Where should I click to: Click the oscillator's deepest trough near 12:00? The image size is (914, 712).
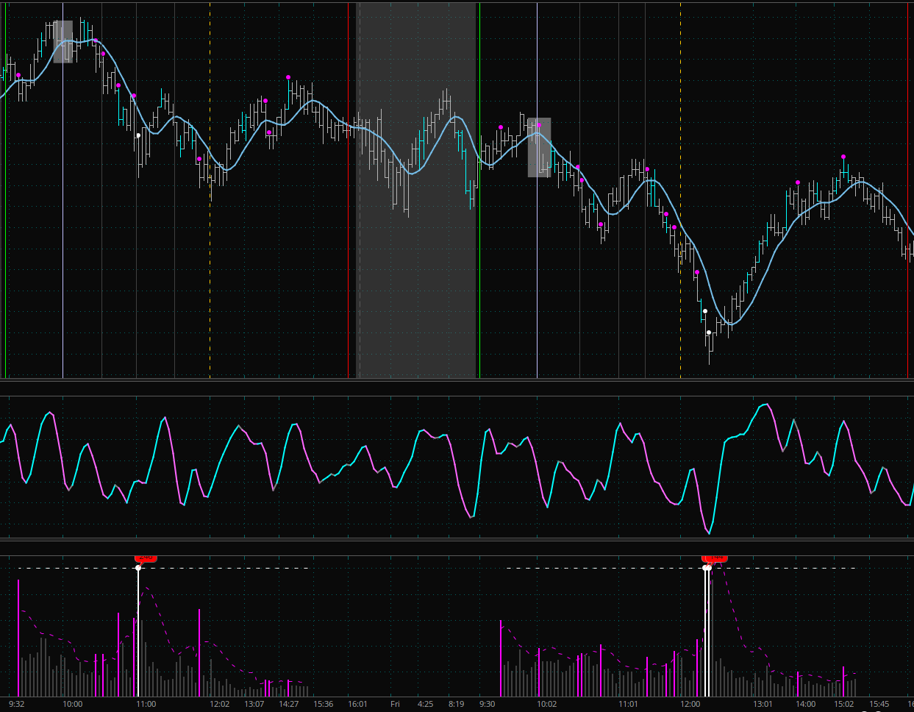710,532
